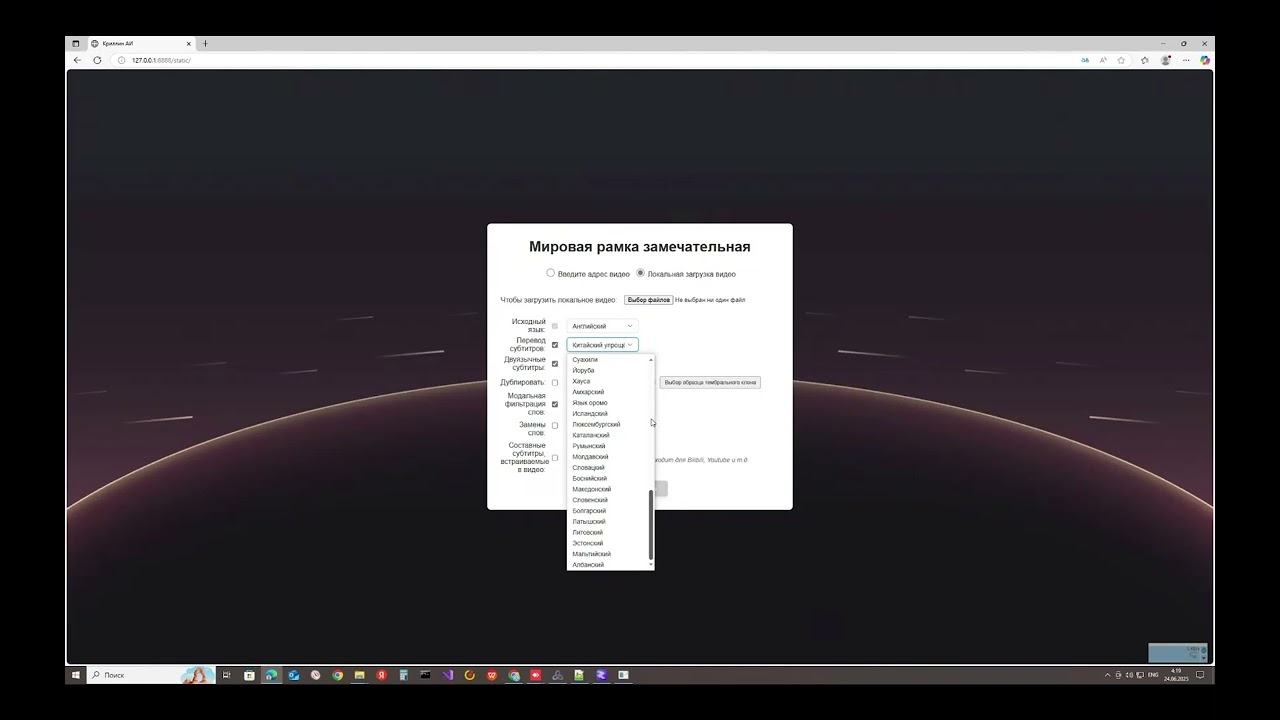The height and width of the screenshot is (720, 1280).
Task: Select the Введите адрес видео radio button
Action: (x=550, y=273)
